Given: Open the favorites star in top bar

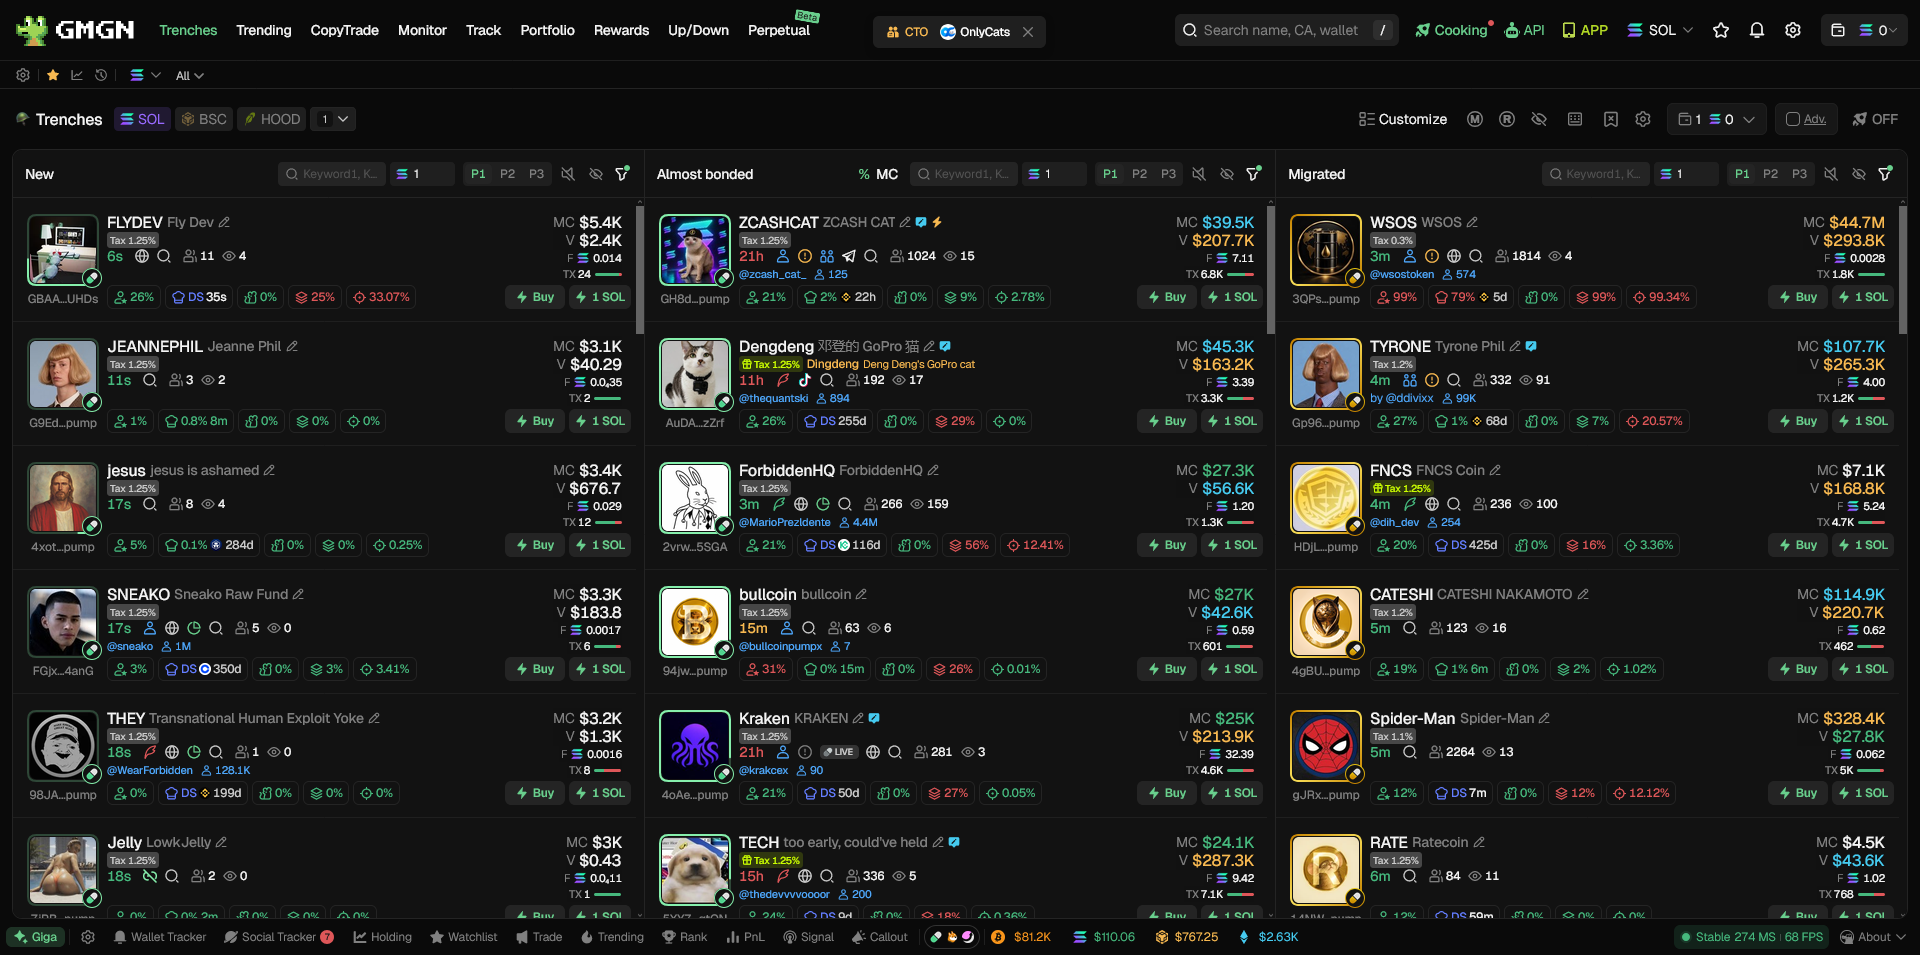Looking at the screenshot, I should pos(1721,31).
